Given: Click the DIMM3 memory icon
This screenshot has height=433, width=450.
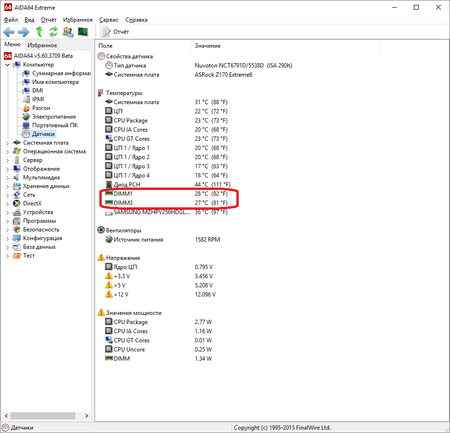Looking at the screenshot, I should point(109,202).
